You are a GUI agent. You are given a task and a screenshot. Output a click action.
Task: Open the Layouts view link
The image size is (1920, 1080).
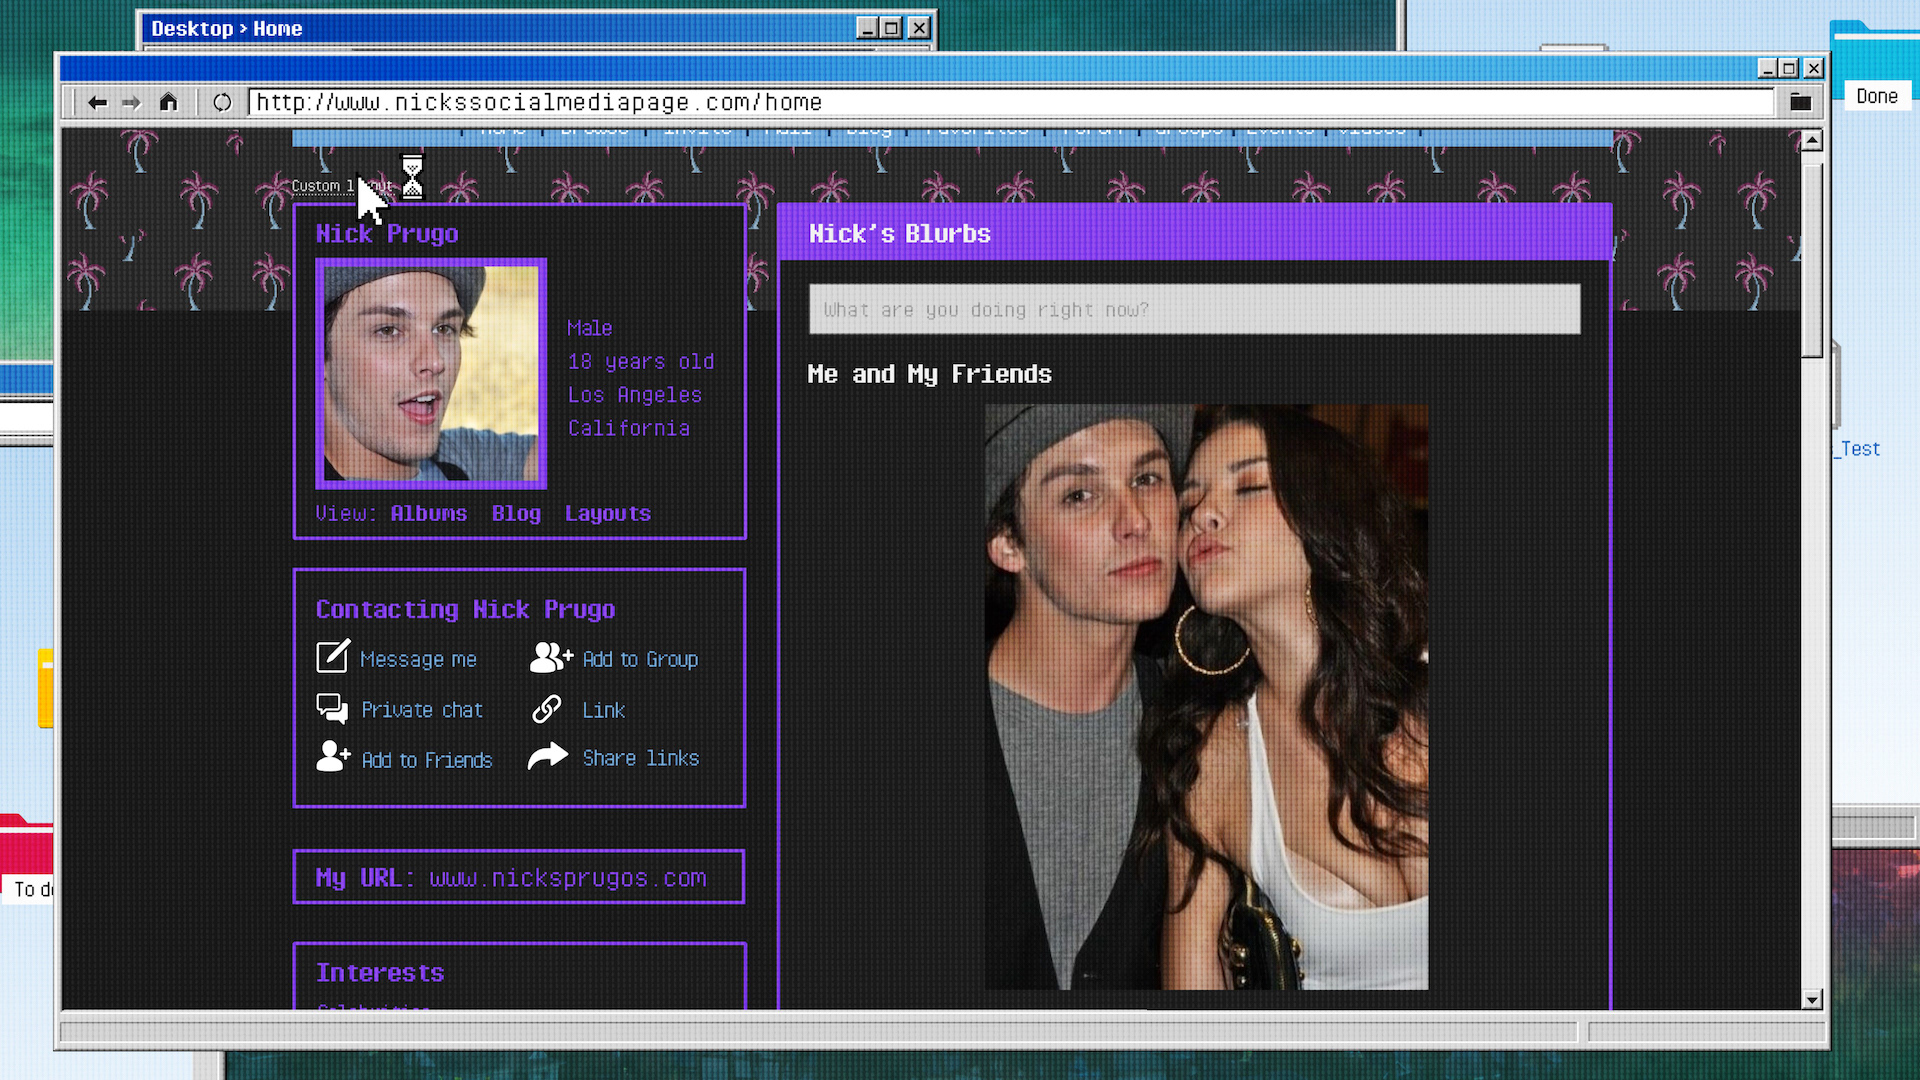point(608,513)
